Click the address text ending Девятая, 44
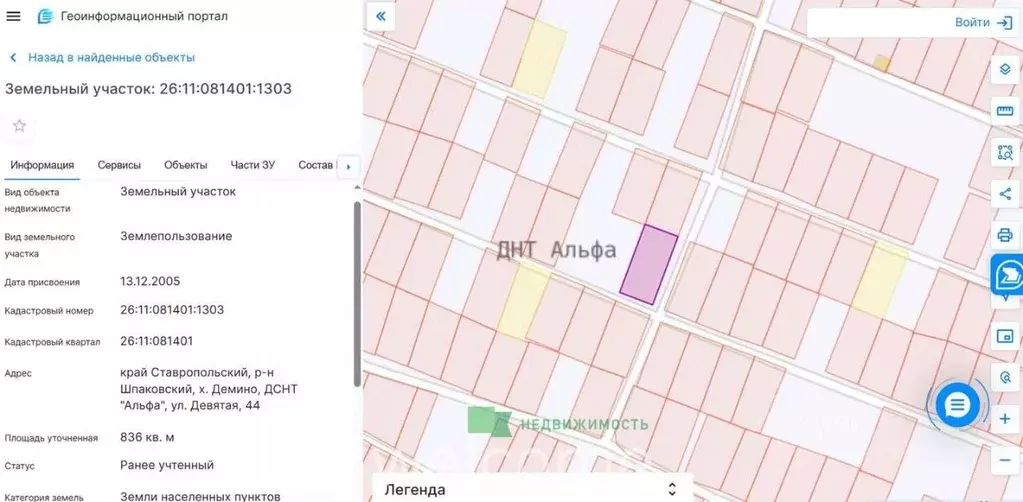This screenshot has width=1023, height=502. click(x=209, y=389)
